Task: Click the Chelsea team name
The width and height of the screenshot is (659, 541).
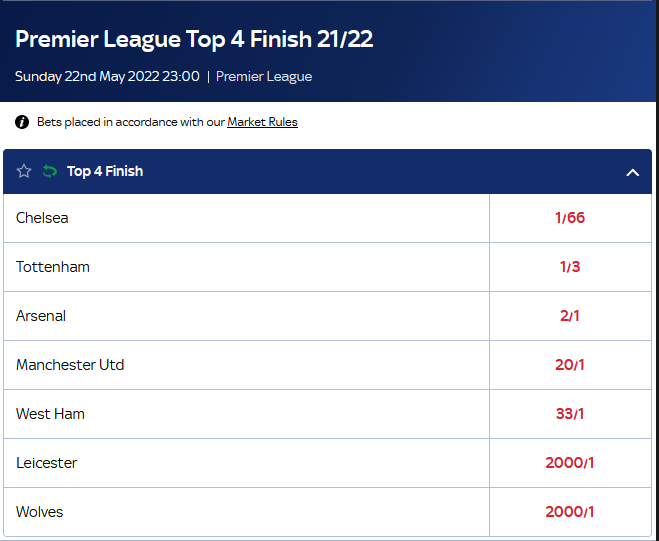Action: point(42,218)
